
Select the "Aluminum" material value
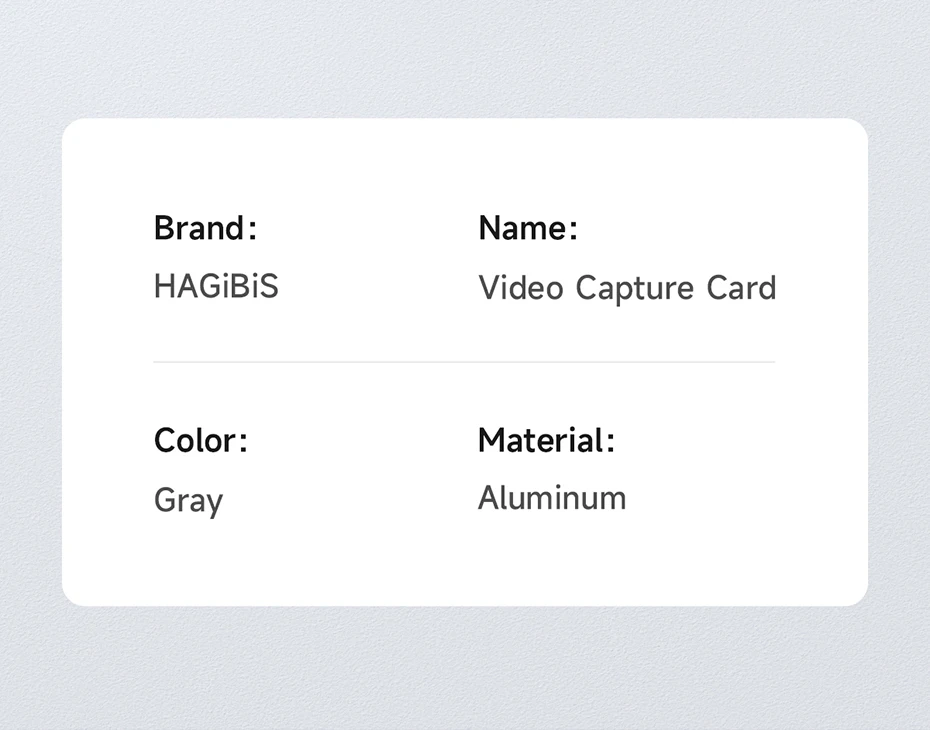tap(552, 498)
